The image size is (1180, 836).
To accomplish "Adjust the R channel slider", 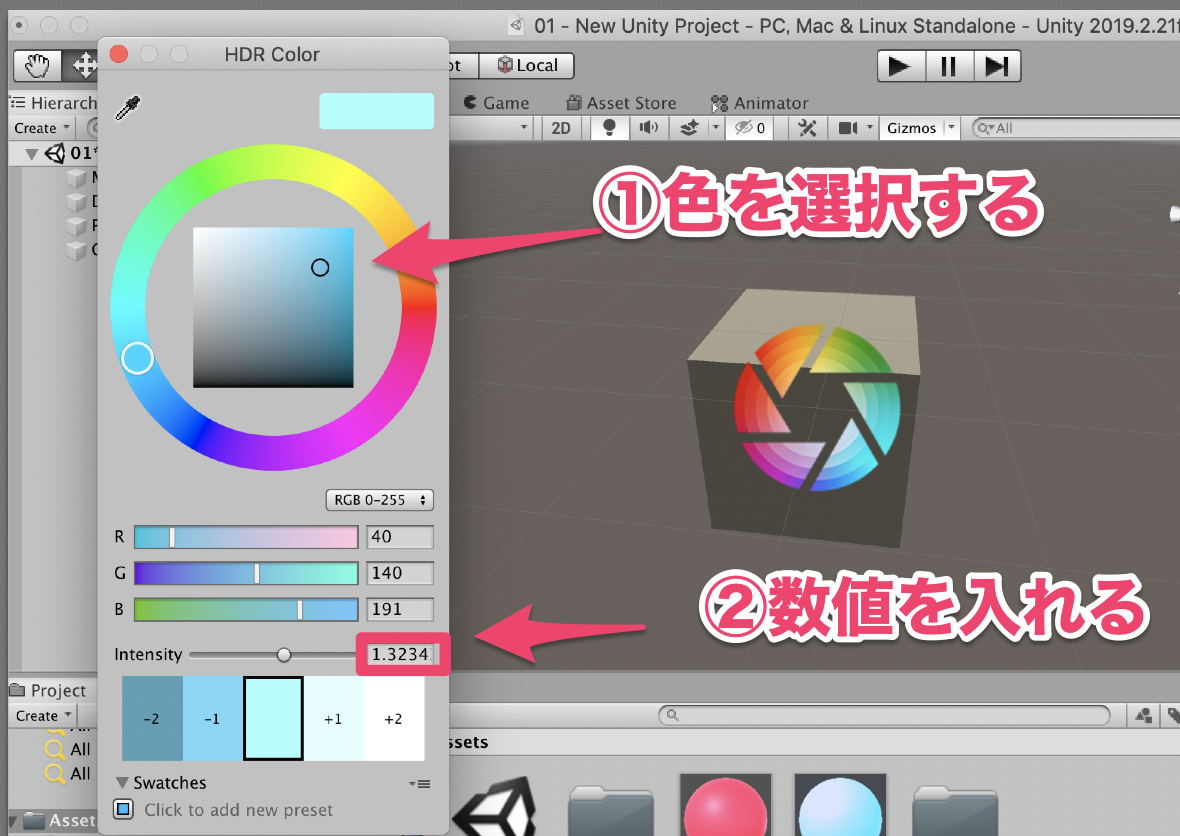I will [246, 537].
